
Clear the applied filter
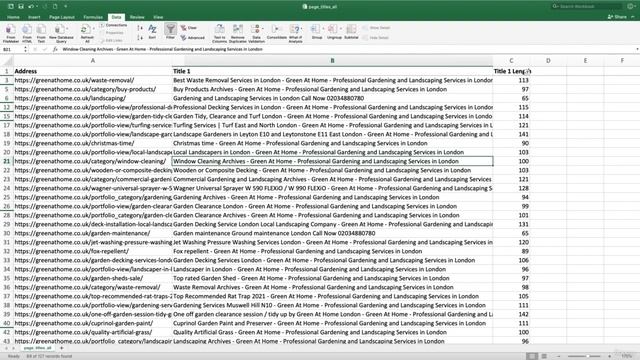189,28
